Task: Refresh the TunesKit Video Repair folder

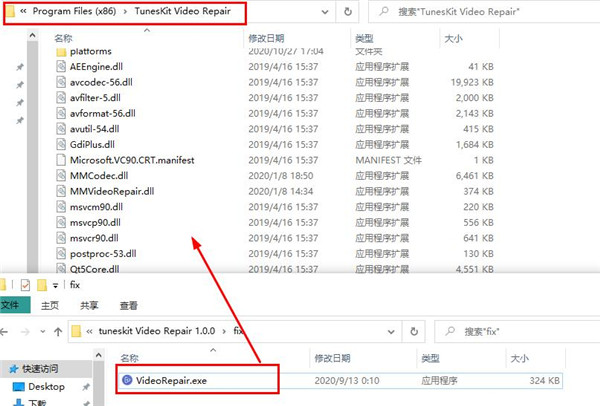Action: [x=347, y=12]
